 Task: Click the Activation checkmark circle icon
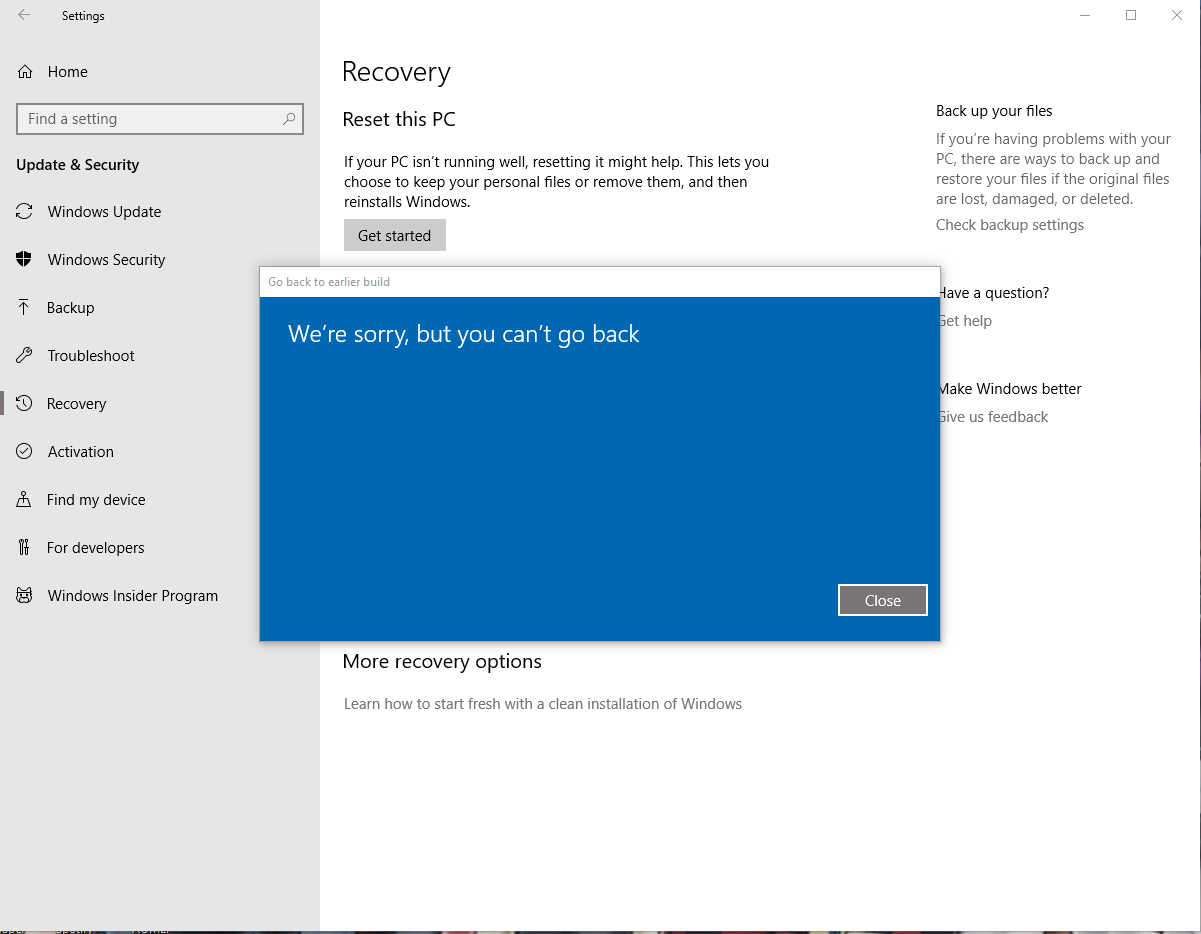(24, 451)
